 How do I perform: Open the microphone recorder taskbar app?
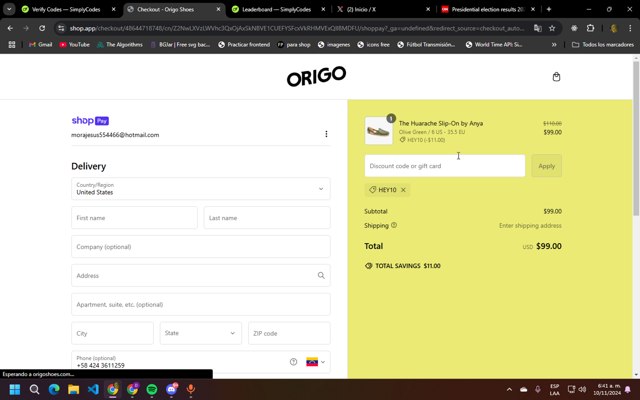pos(191,389)
